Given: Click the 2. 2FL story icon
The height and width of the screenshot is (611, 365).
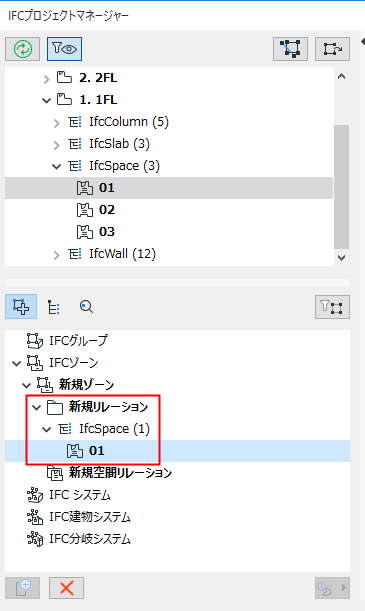Looking at the screenshot, I should (x=64, y=77).
